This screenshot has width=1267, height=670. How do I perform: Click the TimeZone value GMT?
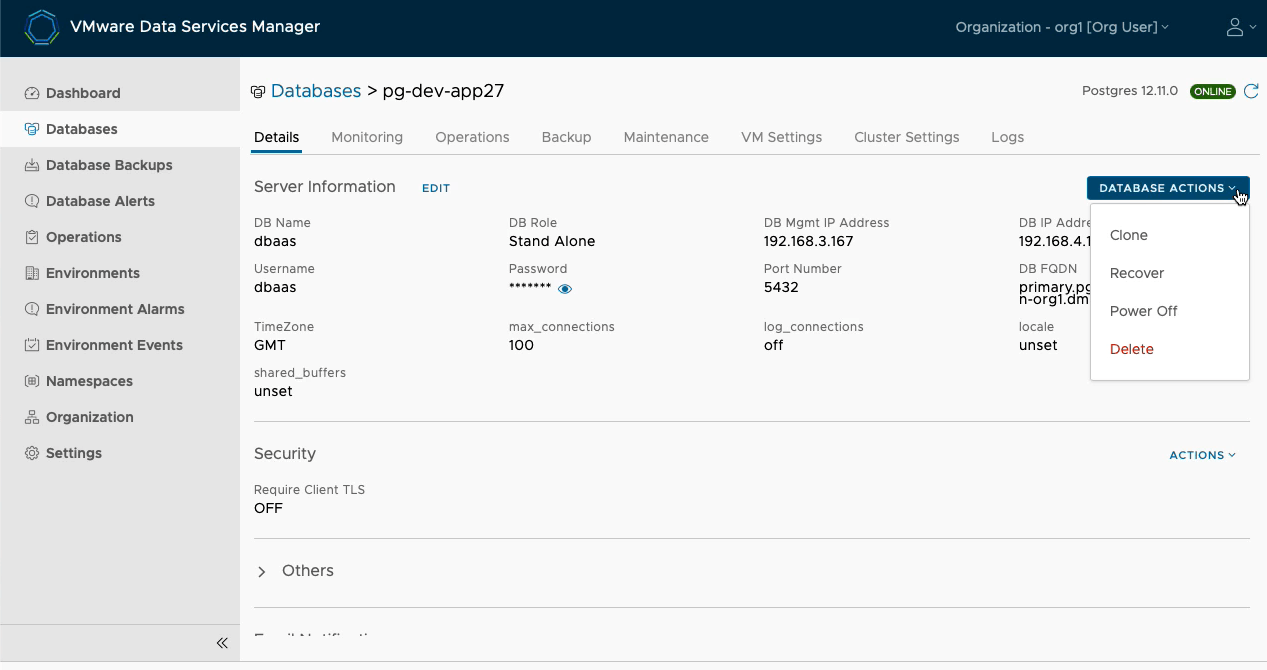270,345
